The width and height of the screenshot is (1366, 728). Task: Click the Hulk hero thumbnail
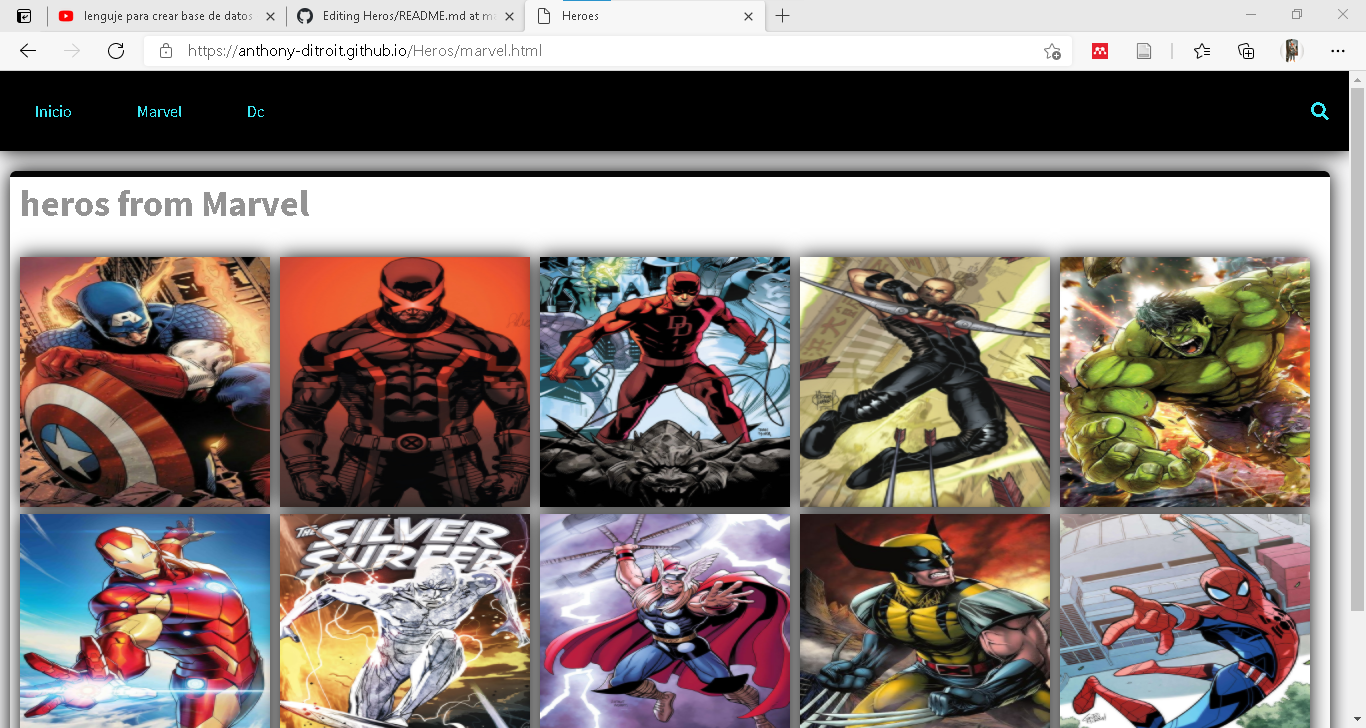[1184, 381]
